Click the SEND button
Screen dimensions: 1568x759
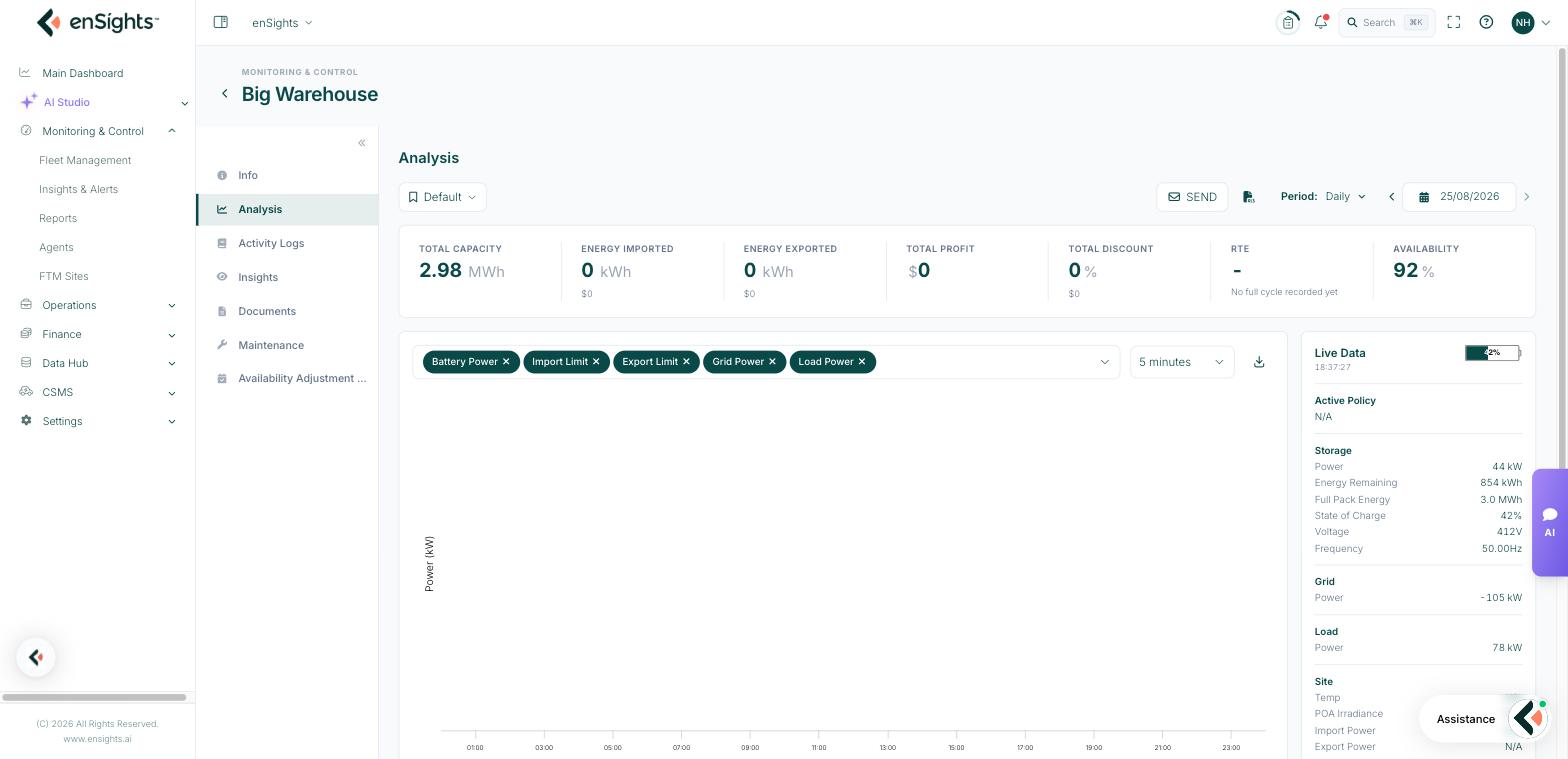click(x=1192, y=197)
